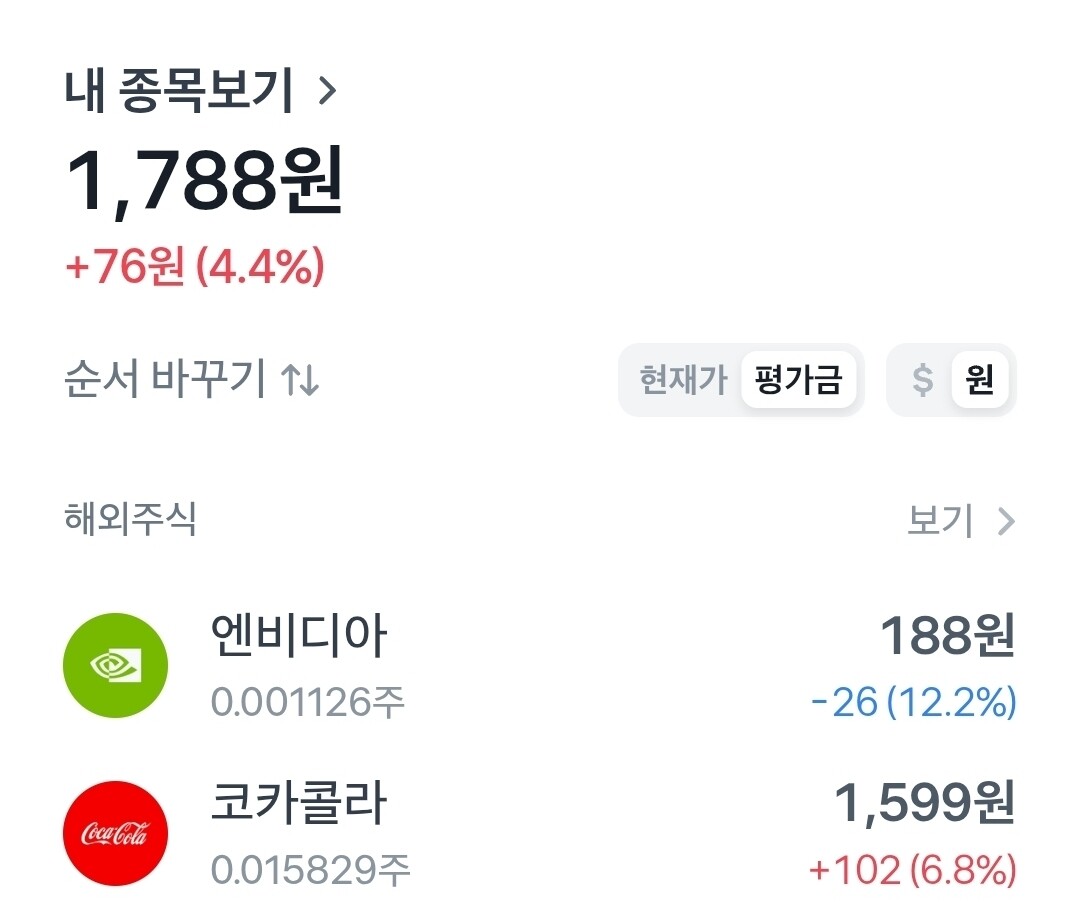The height and width of the screenshot is (924, 1079).
Task: Switch display to 현재가 mode
Action: 683,380
